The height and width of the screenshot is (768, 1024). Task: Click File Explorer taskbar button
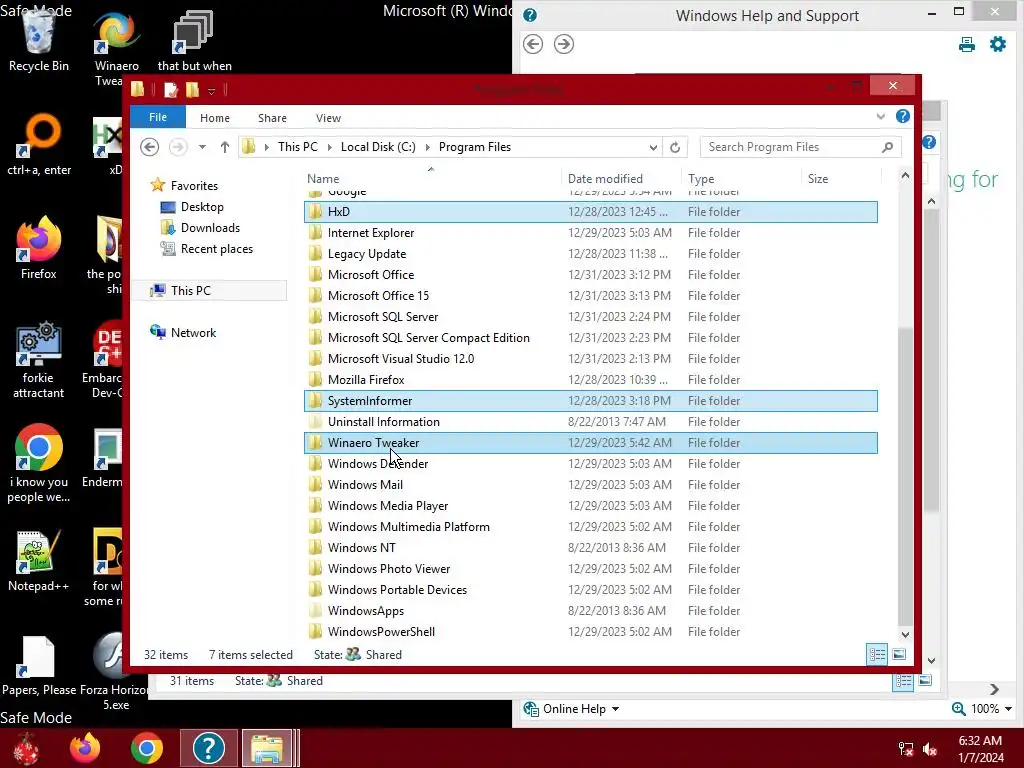pos(266,748)
